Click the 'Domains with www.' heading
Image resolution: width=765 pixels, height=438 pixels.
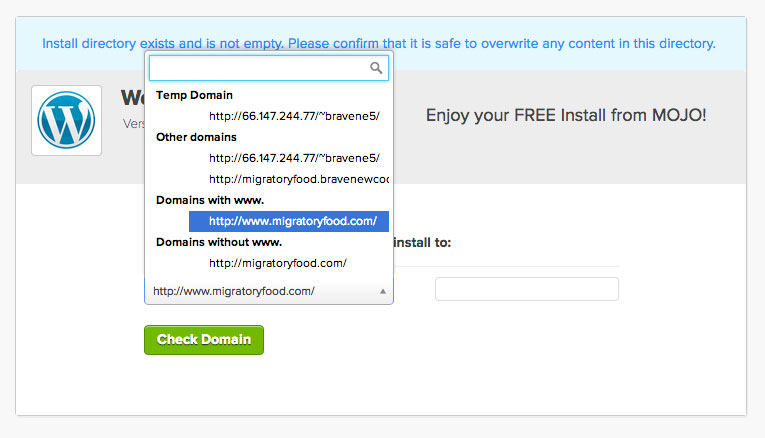pyautogui.click(x=210, y=200)
